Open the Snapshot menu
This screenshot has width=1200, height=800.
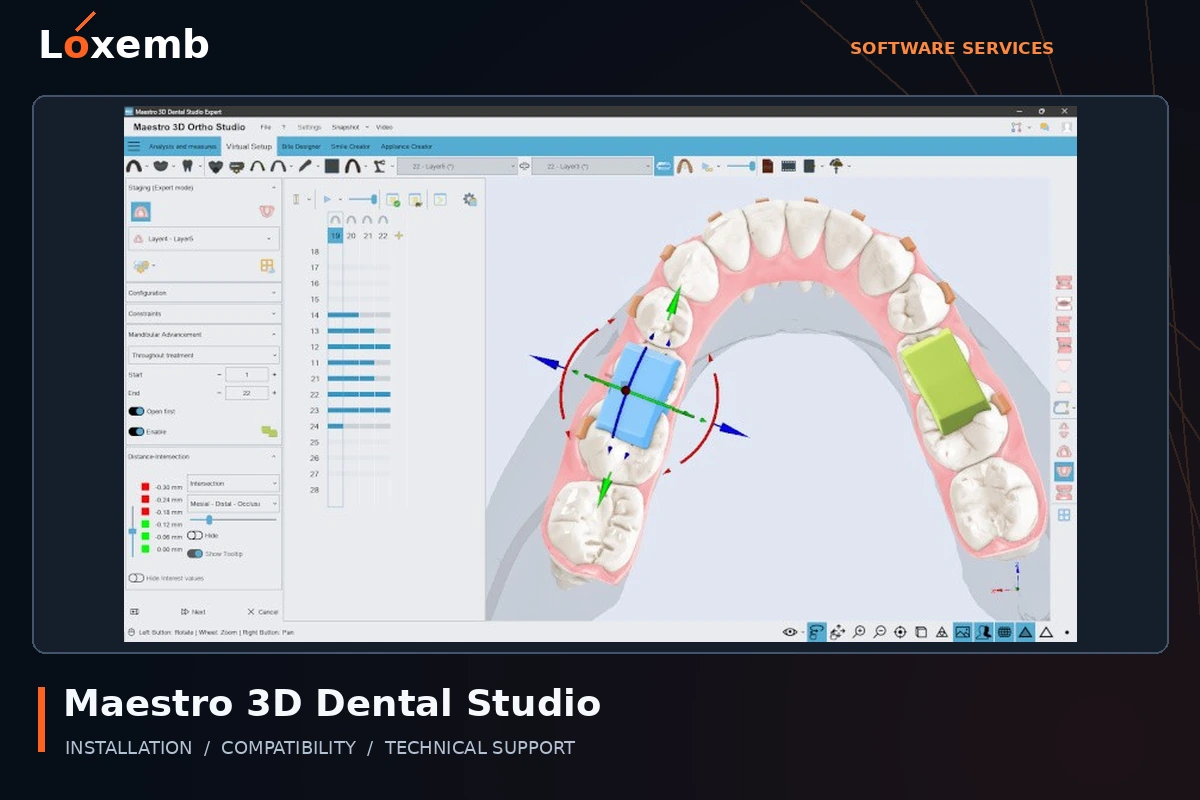(x=345, y=127)
